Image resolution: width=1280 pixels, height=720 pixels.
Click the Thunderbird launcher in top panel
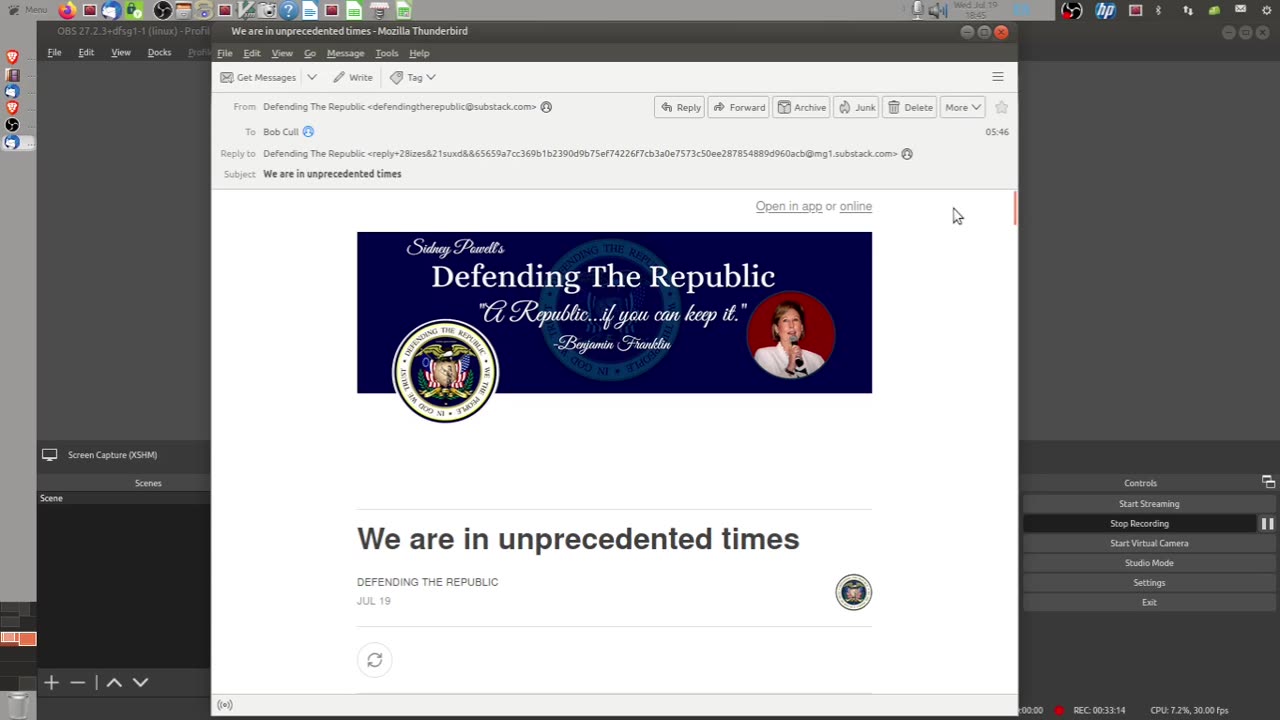point(111,11)
